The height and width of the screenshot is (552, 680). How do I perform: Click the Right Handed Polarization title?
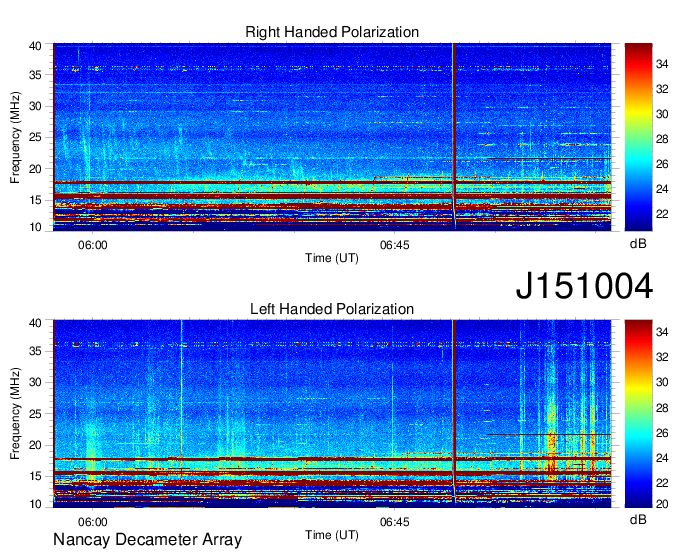point(332,32)
